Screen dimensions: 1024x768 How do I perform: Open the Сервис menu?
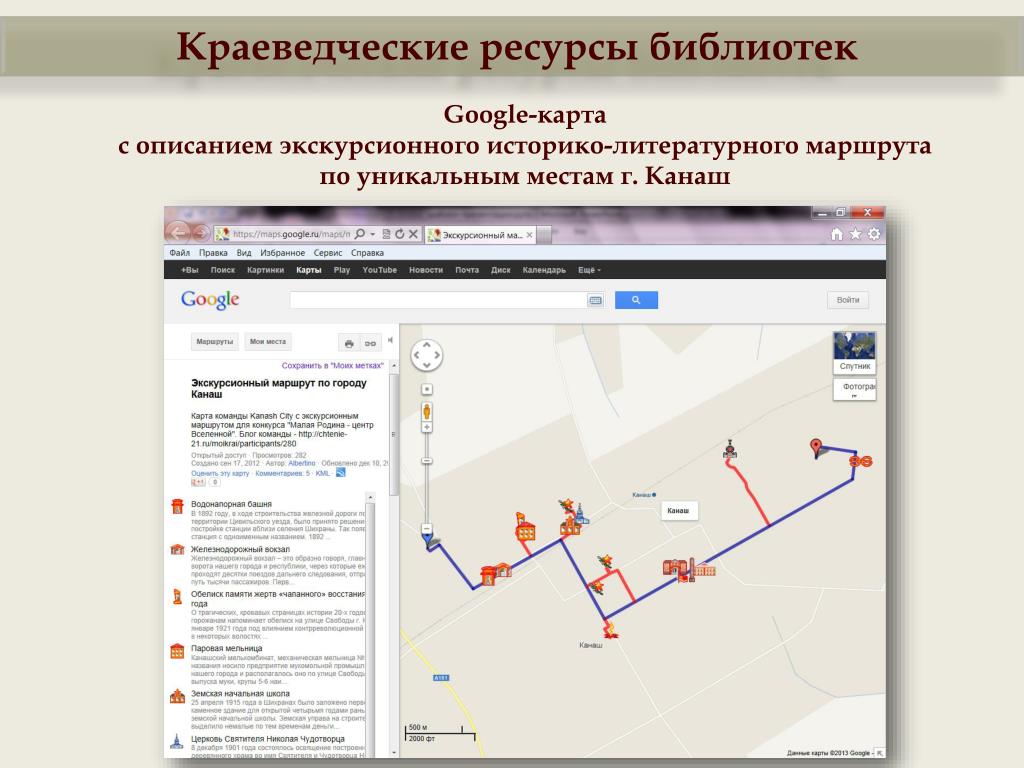click(x=328, y=253)
